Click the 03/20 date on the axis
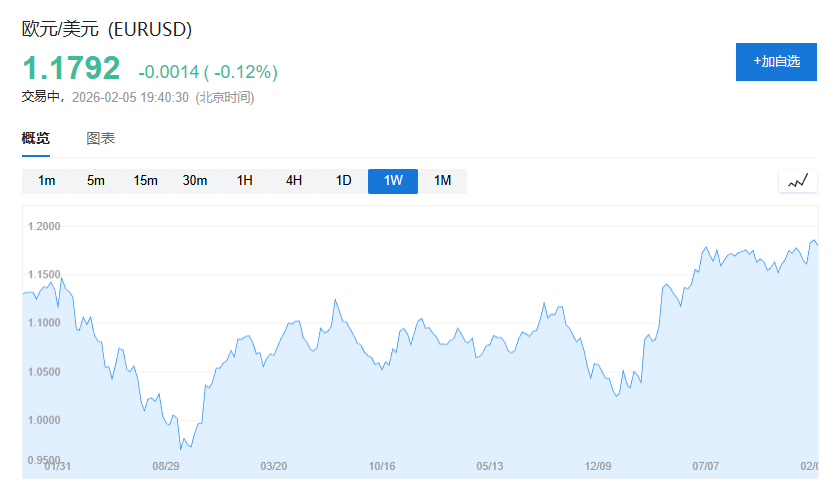This screenshot has height=487, width=836. 274,466
